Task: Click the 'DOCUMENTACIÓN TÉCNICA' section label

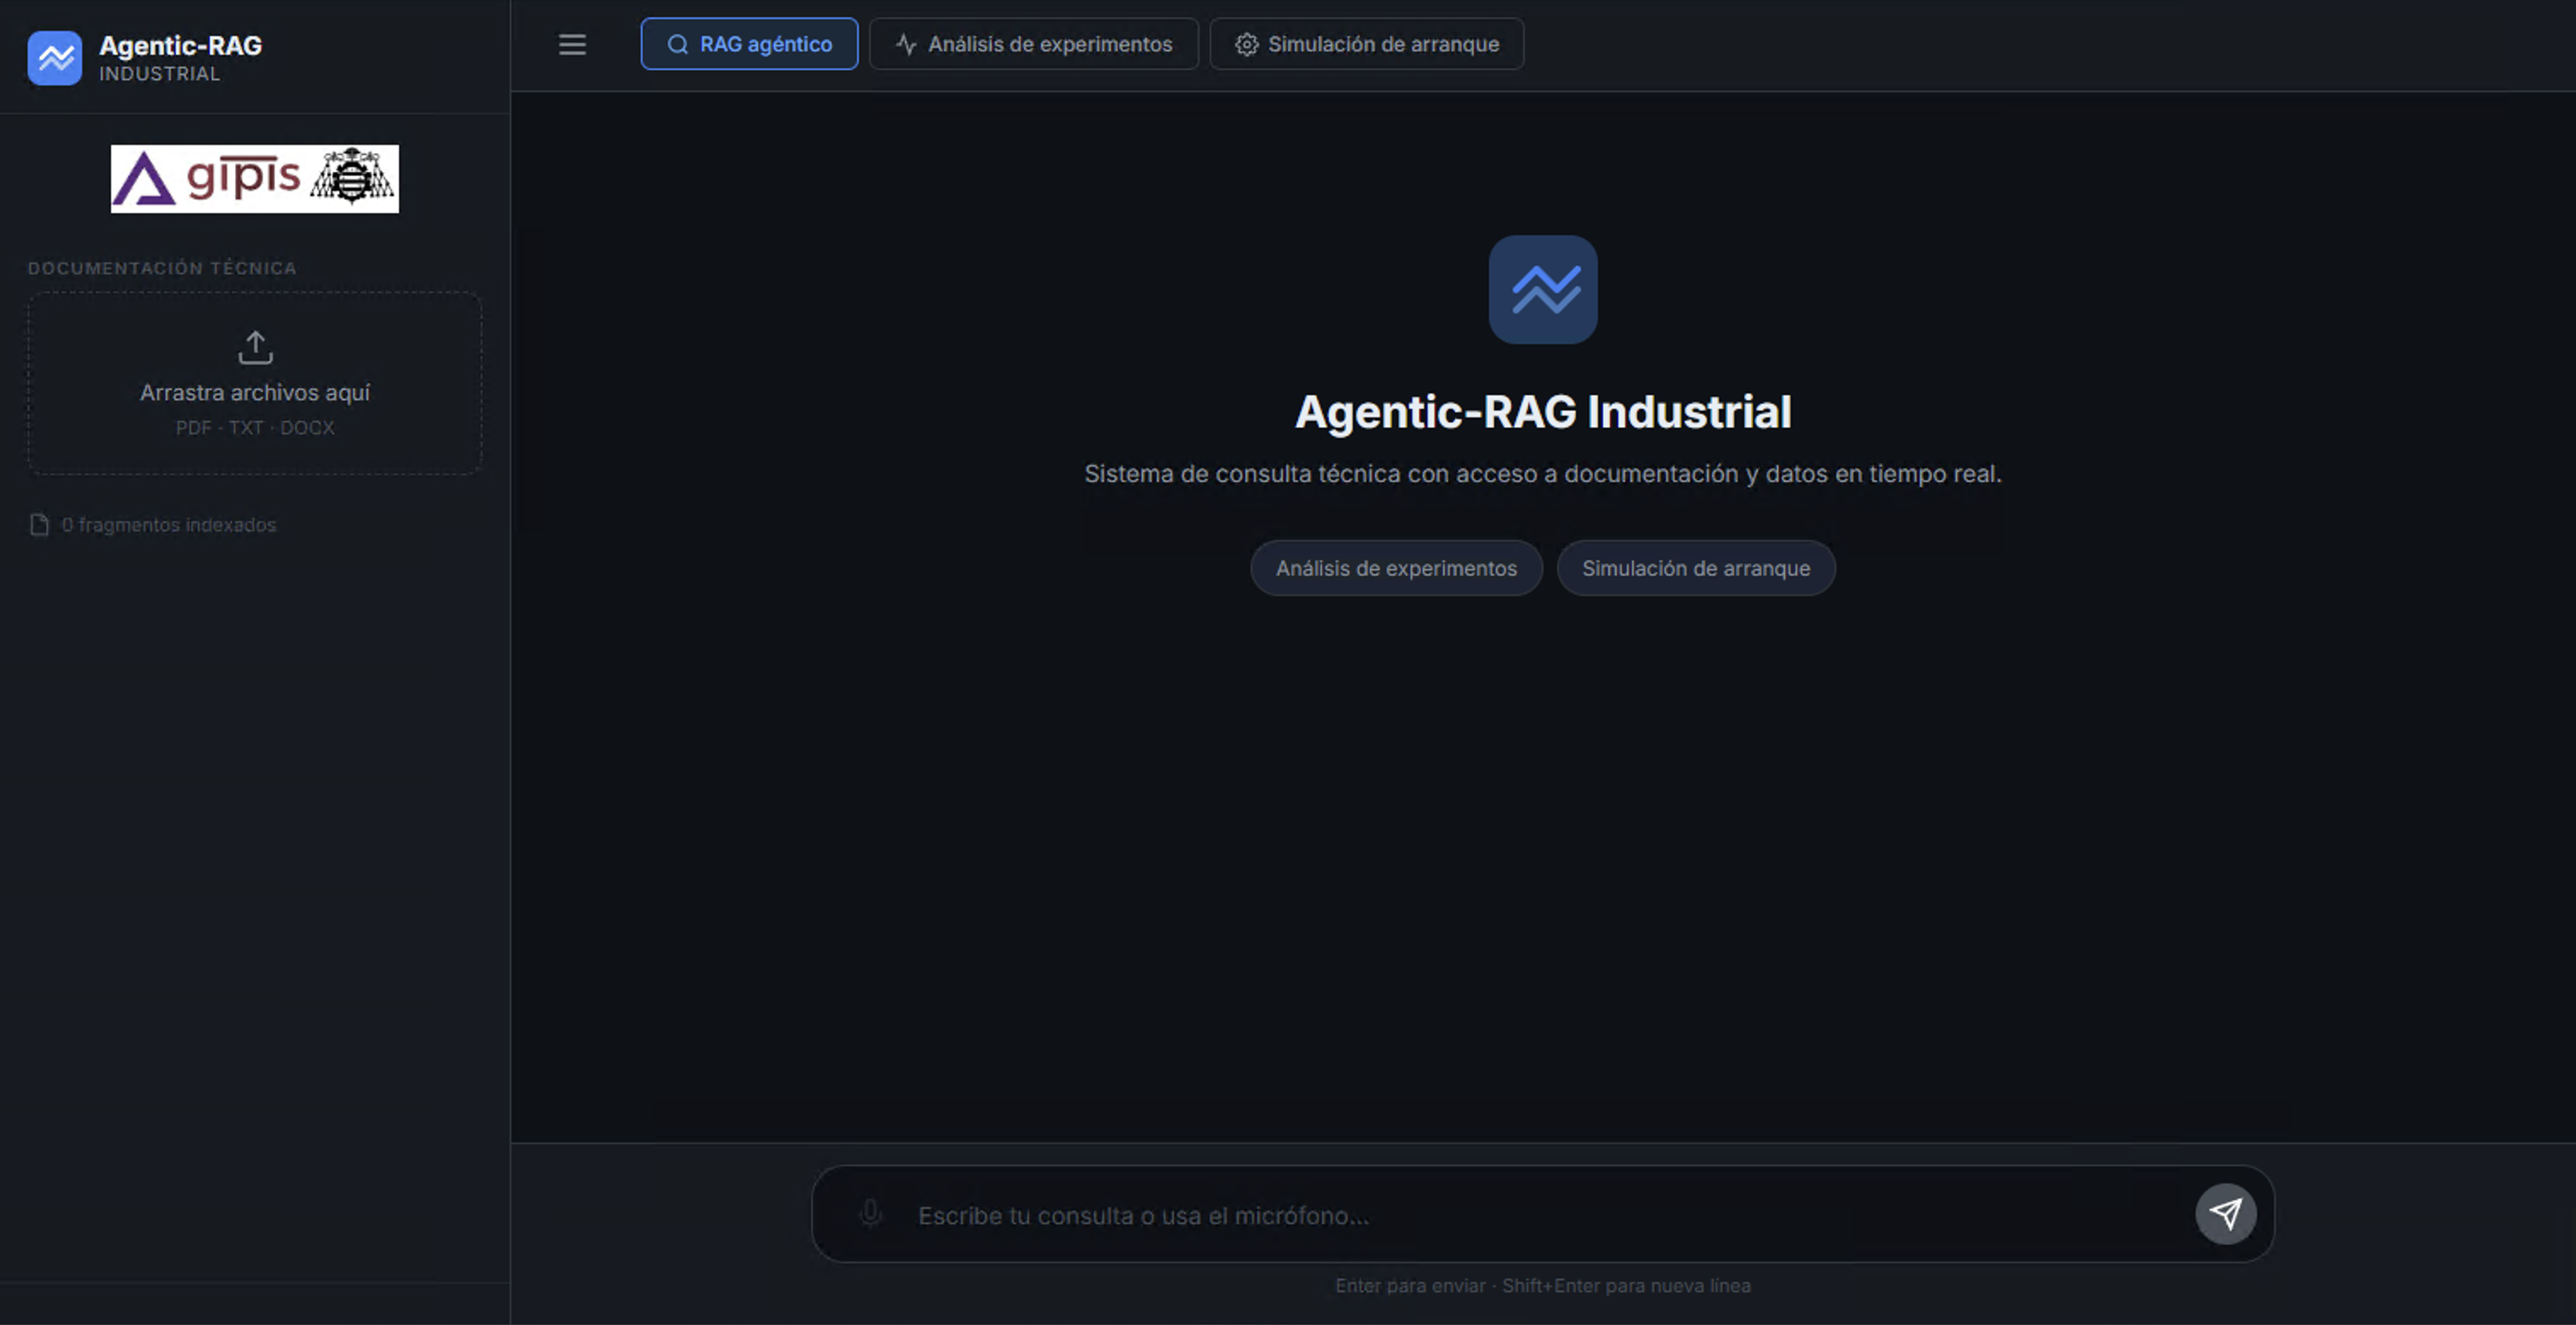Action: click(x=162, y=268)
